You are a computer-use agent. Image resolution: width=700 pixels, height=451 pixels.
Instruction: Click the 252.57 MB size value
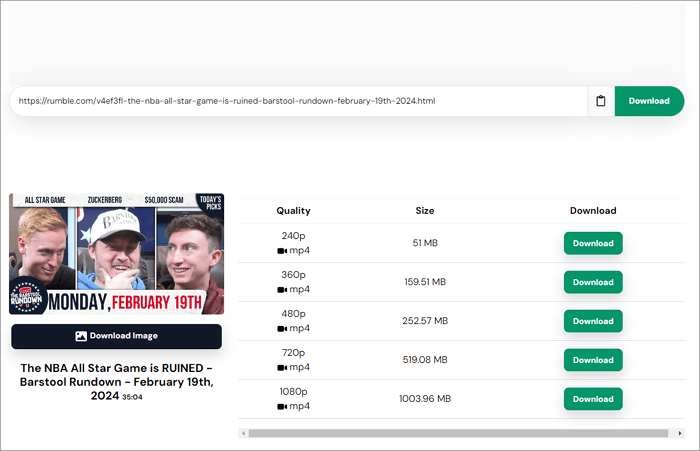425,321
